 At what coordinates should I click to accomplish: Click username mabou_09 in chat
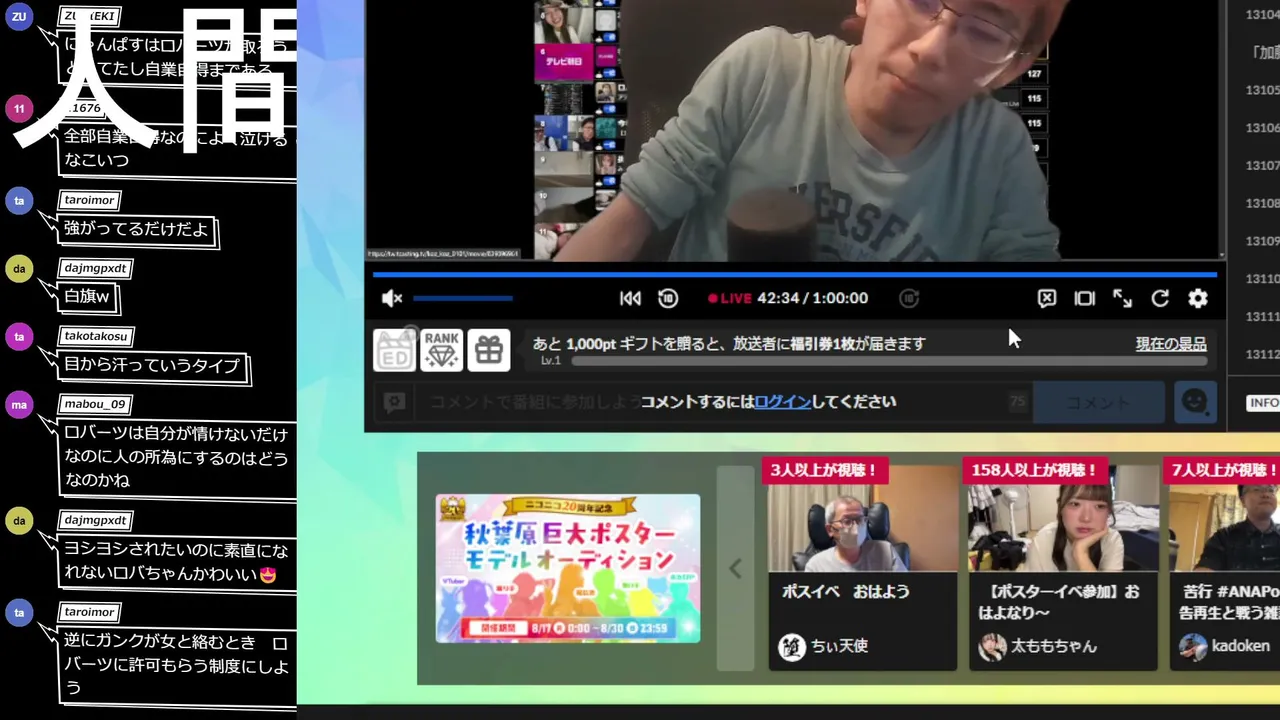click(x=95, y=404)
